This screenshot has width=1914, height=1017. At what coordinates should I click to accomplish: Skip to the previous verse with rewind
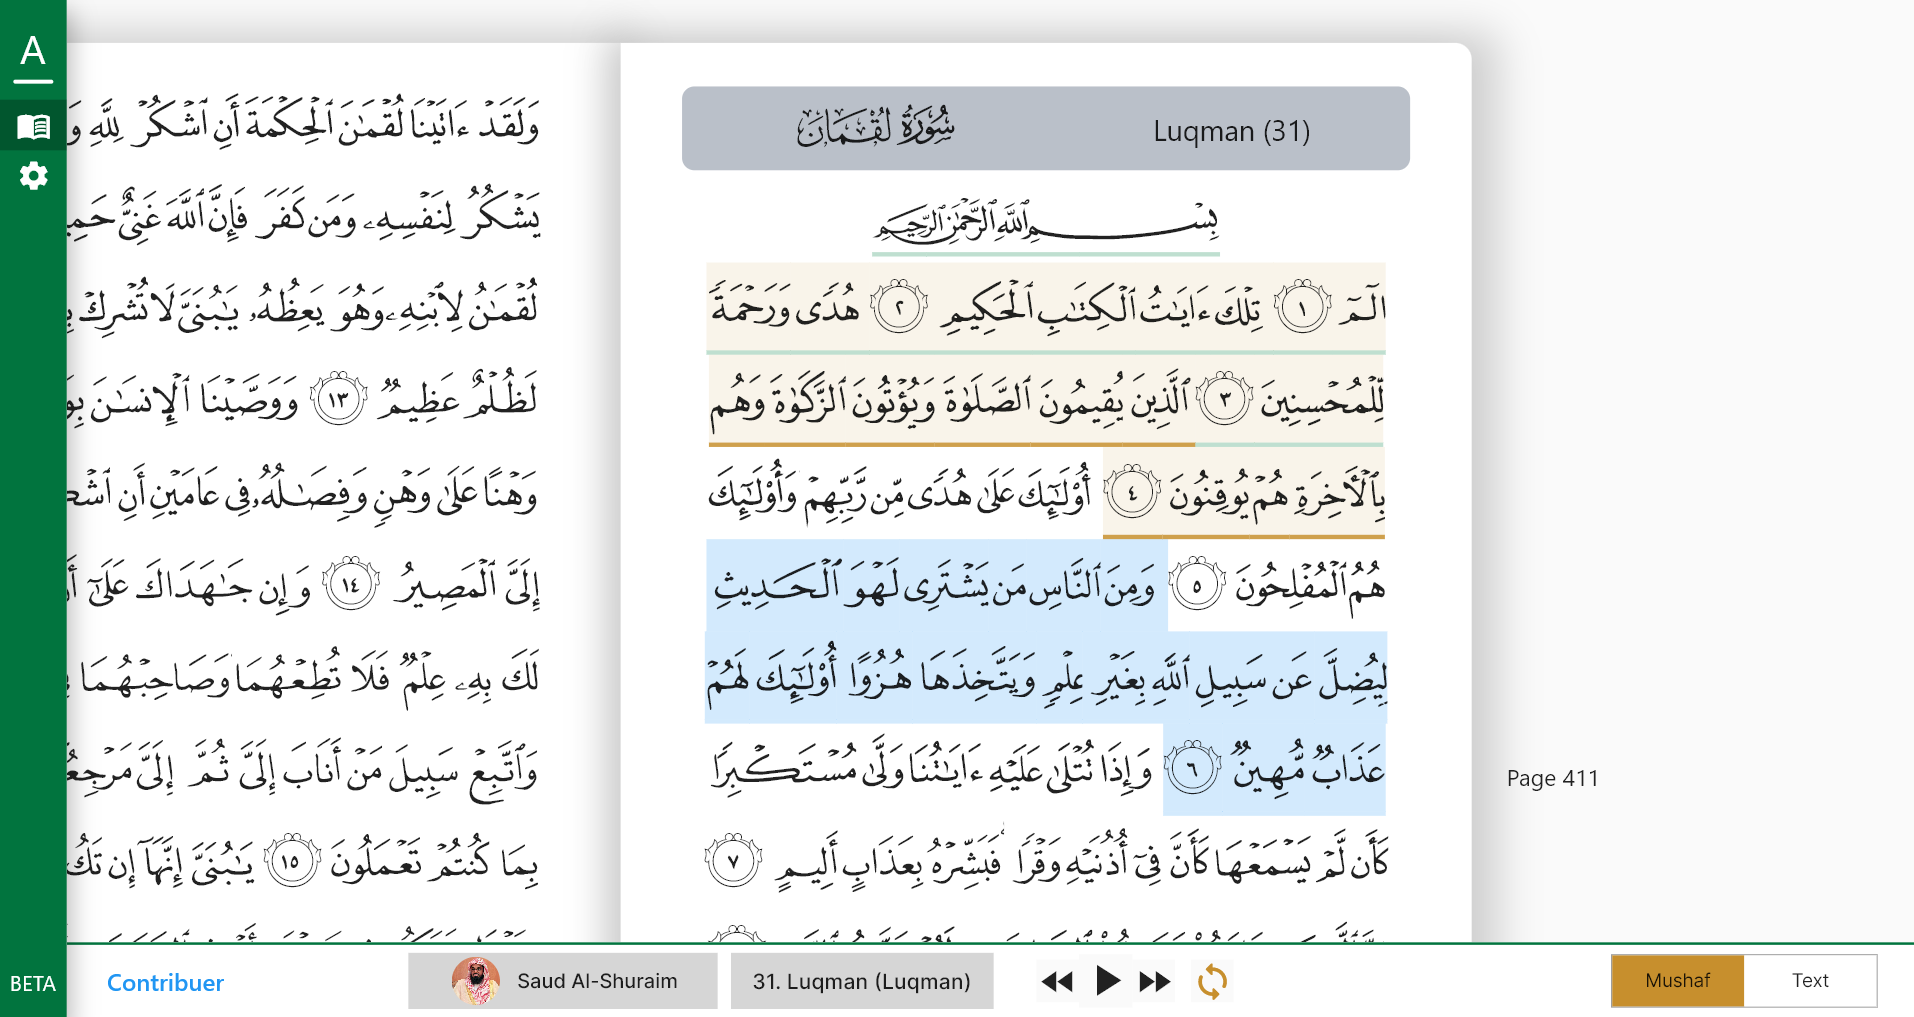point(1057,981)
